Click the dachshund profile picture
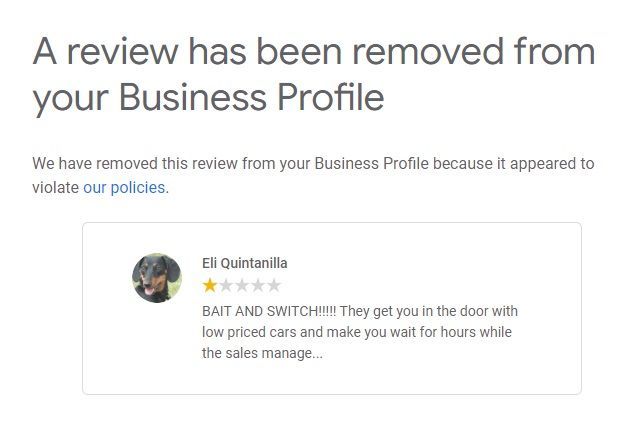619x428 pixels. coord(157,278)
